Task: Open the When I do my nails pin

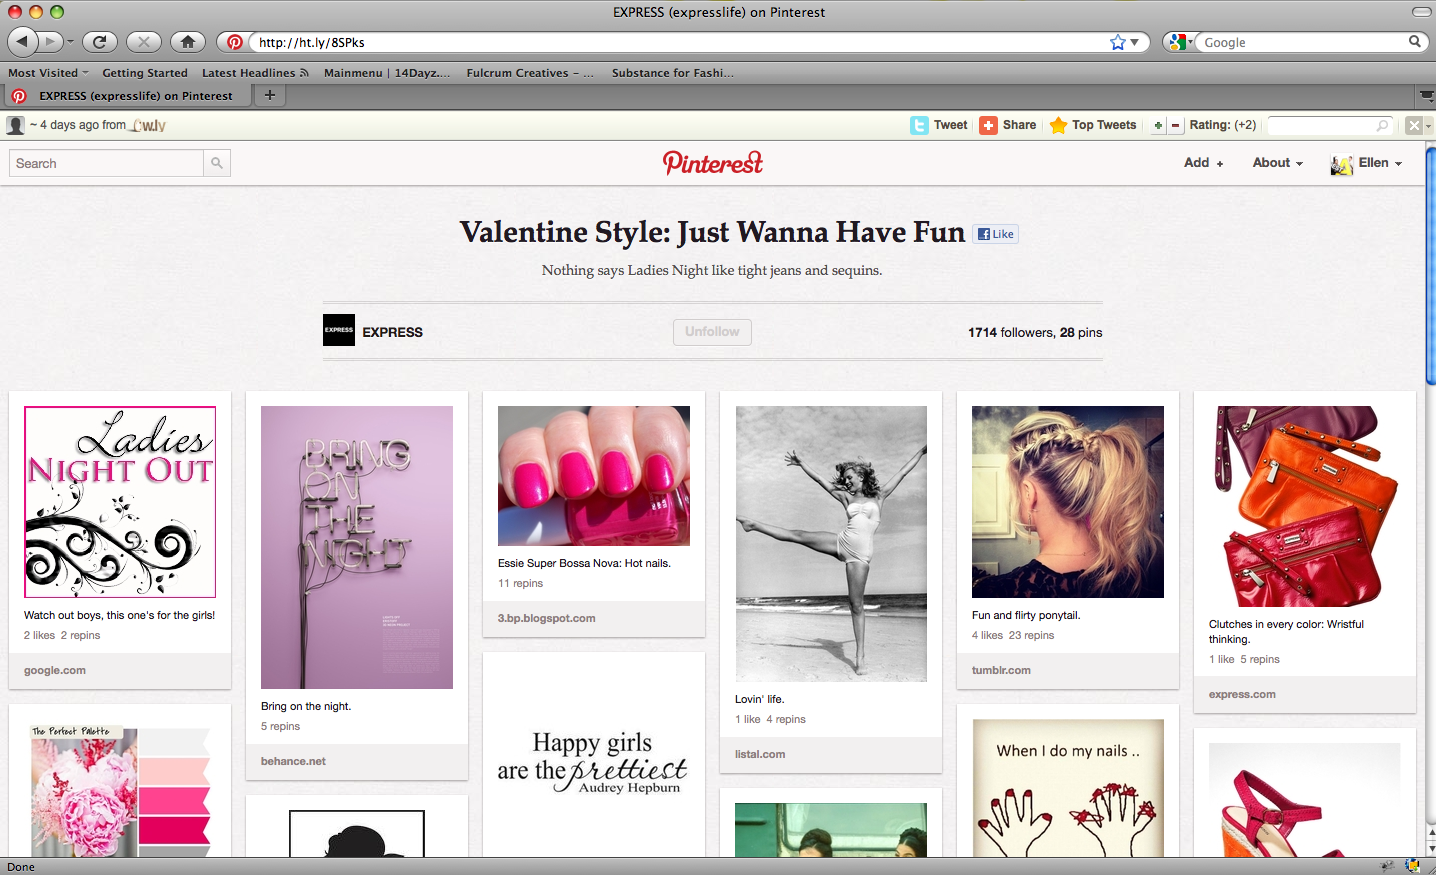Action: [x=1068, y=788]
